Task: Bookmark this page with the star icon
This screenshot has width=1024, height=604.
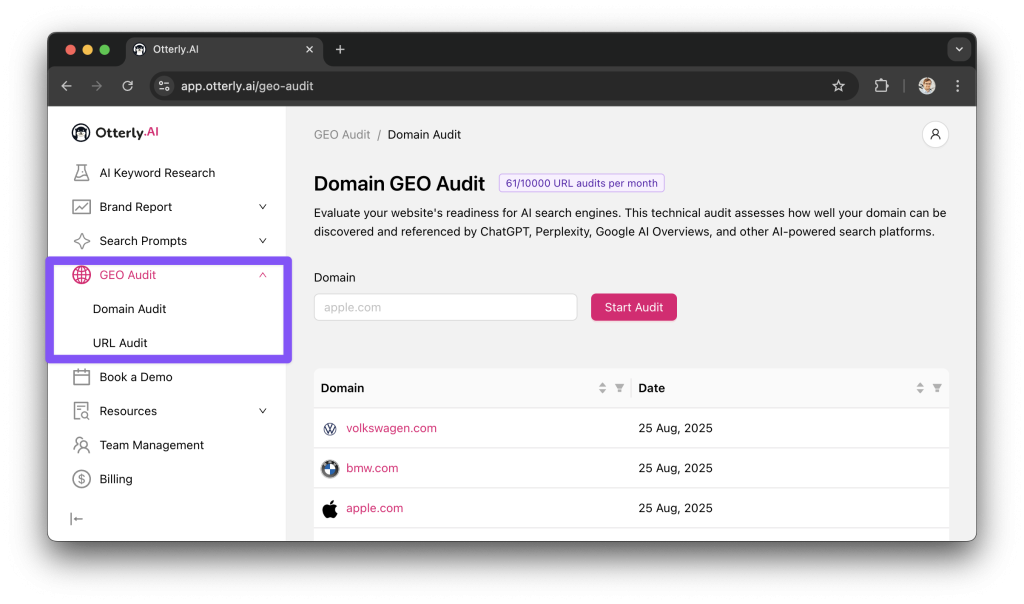Action: pos(838,86)
